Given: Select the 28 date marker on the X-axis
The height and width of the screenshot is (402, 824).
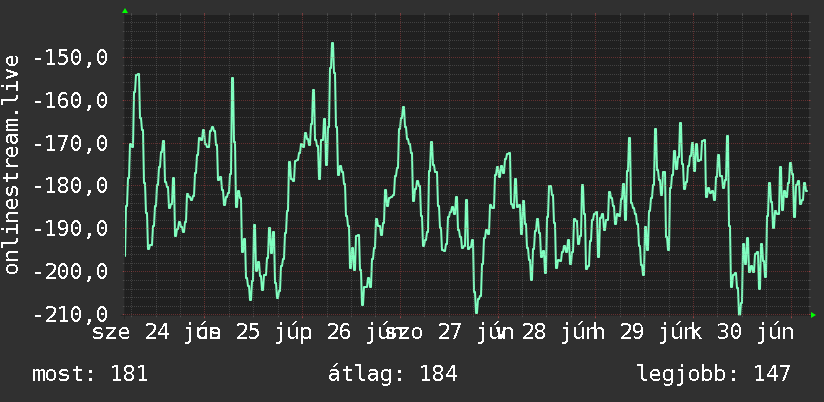Looking at the screenshot, I should click(x=534, y=332).
